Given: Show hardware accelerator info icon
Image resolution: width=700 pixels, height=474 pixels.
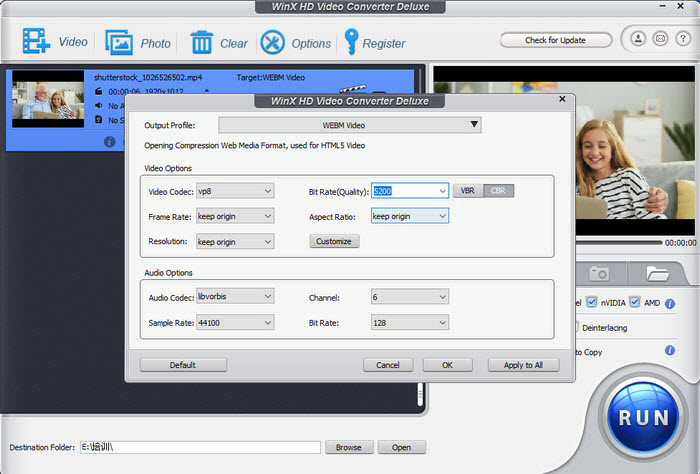Looking at the screenshot, I should coord(670,304).
